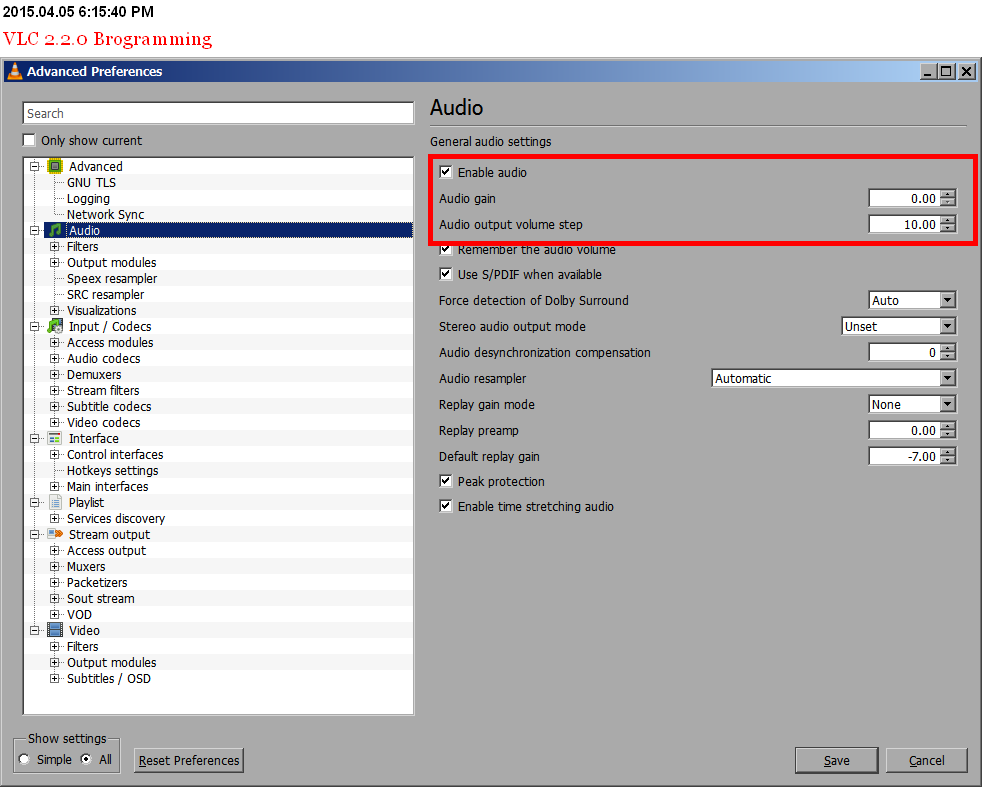
Task: Expand the Services discovery node
Action: coord(54,518)
